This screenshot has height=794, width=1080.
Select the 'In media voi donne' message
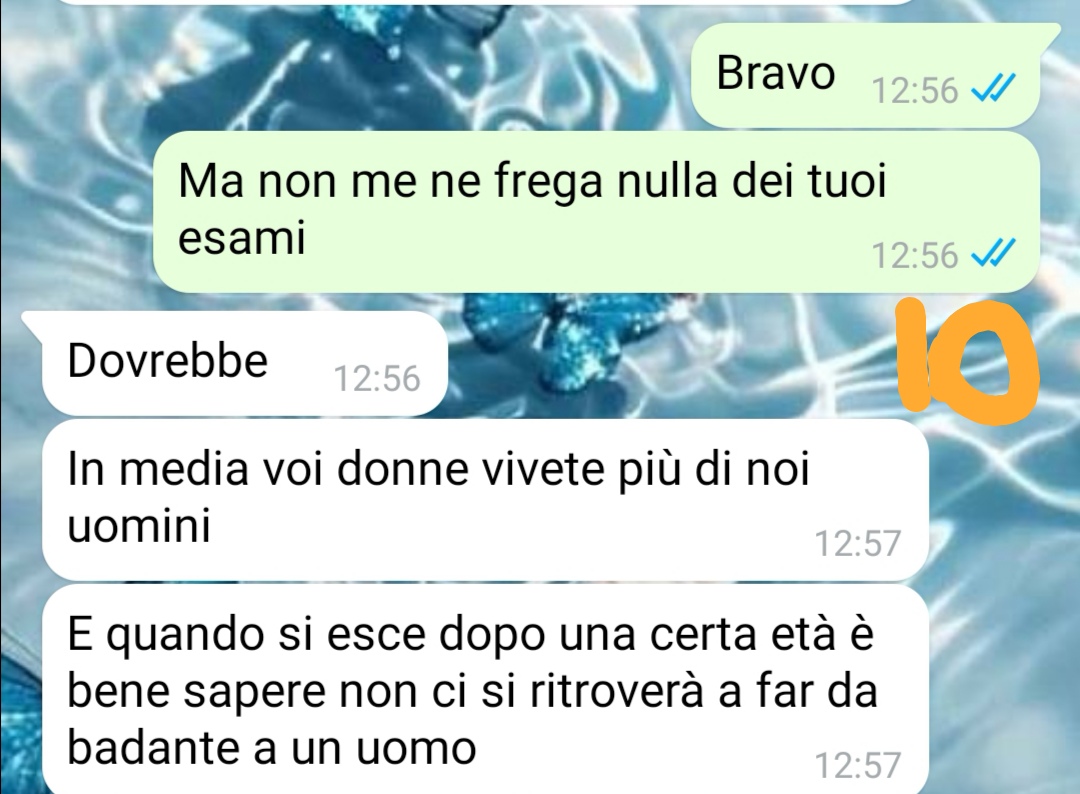pos(486,499)
